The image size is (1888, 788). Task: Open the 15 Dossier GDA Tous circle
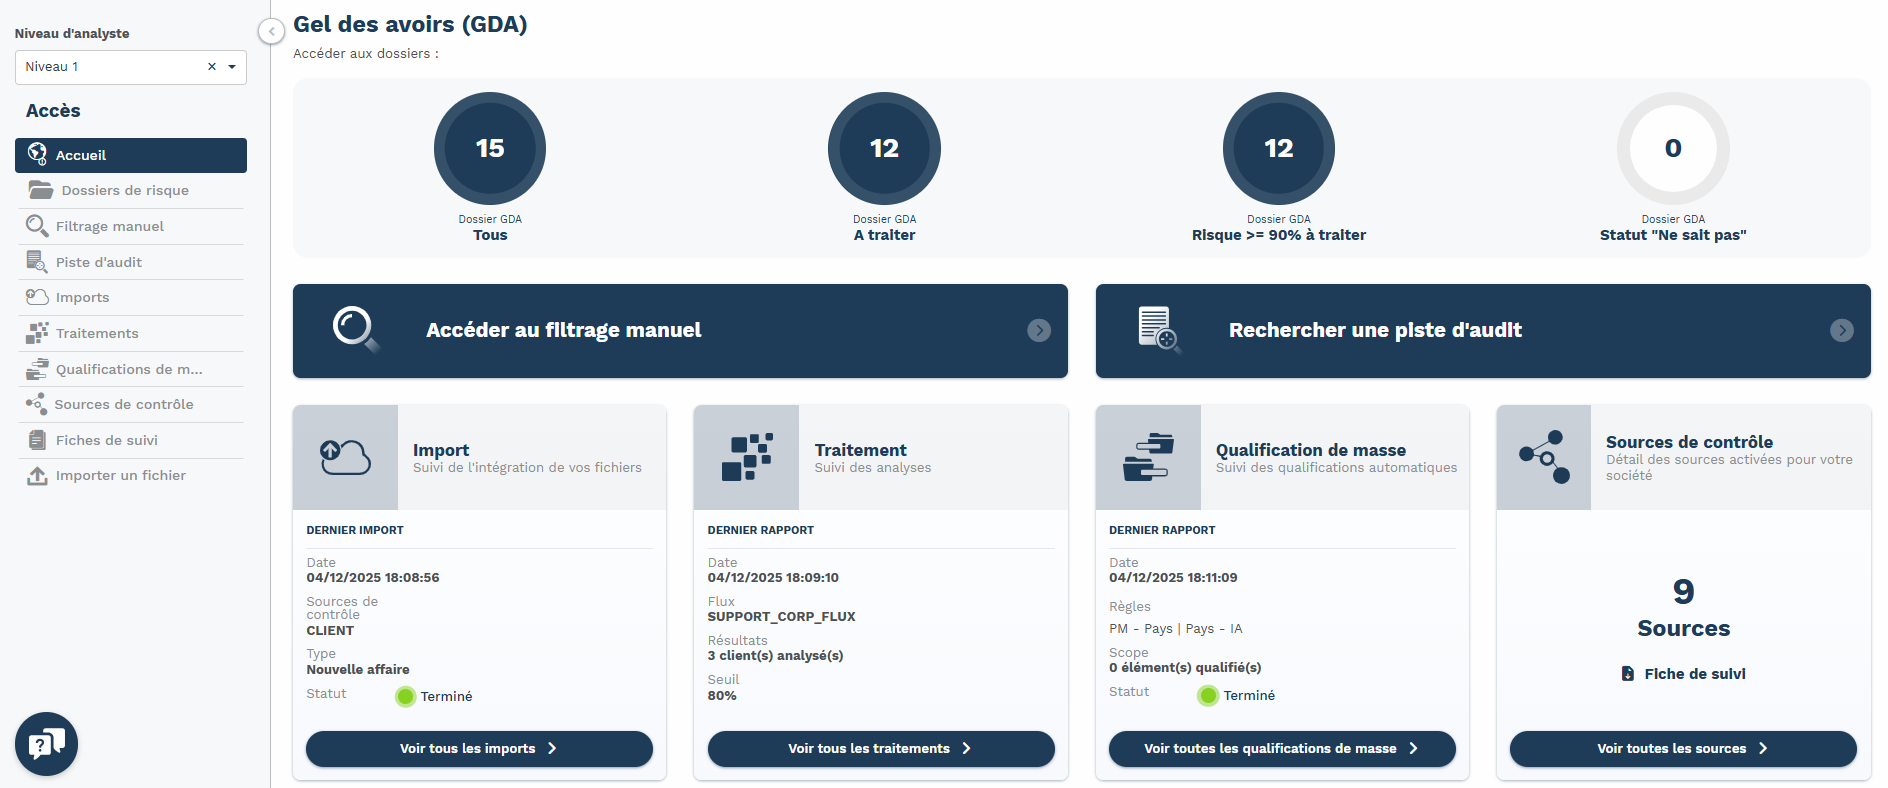pyautogui.click(x=490, y=149)
